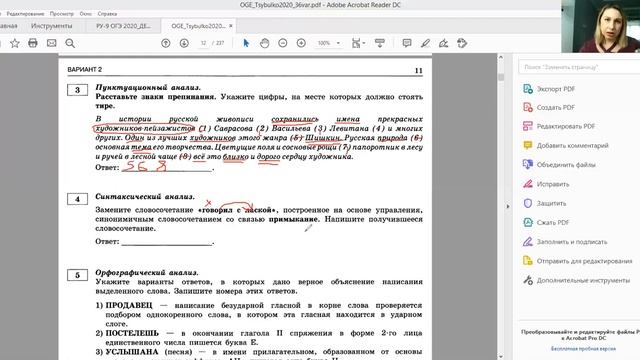Open the Справка menu
This screenshot has height=360, width=640.
(x=107, y=13)
